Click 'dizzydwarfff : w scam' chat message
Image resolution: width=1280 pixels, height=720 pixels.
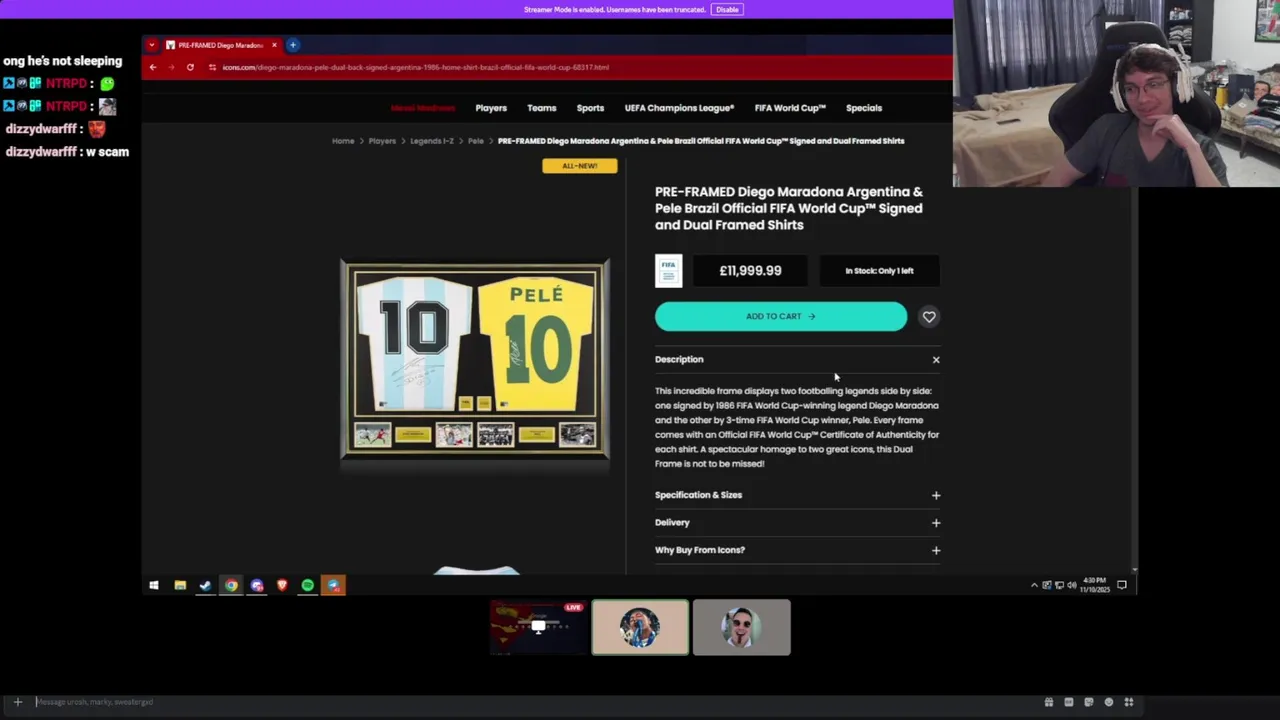click(x=67, y=152)
